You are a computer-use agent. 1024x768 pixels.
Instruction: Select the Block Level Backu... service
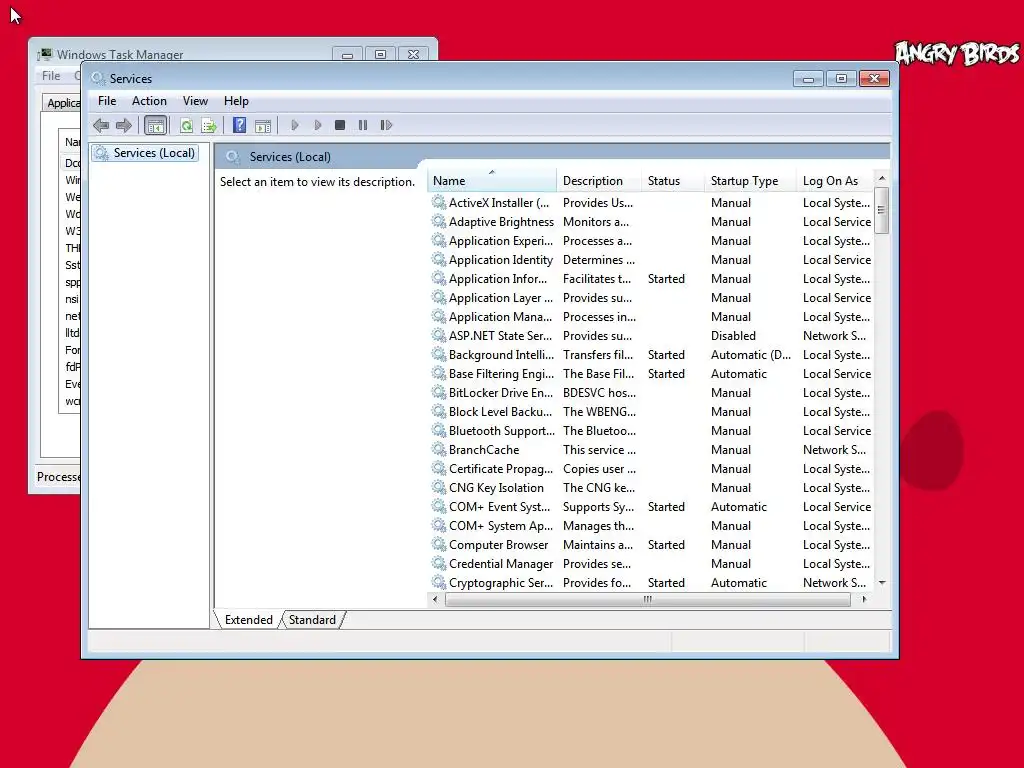pyautogui.click(x=651, y=411)
